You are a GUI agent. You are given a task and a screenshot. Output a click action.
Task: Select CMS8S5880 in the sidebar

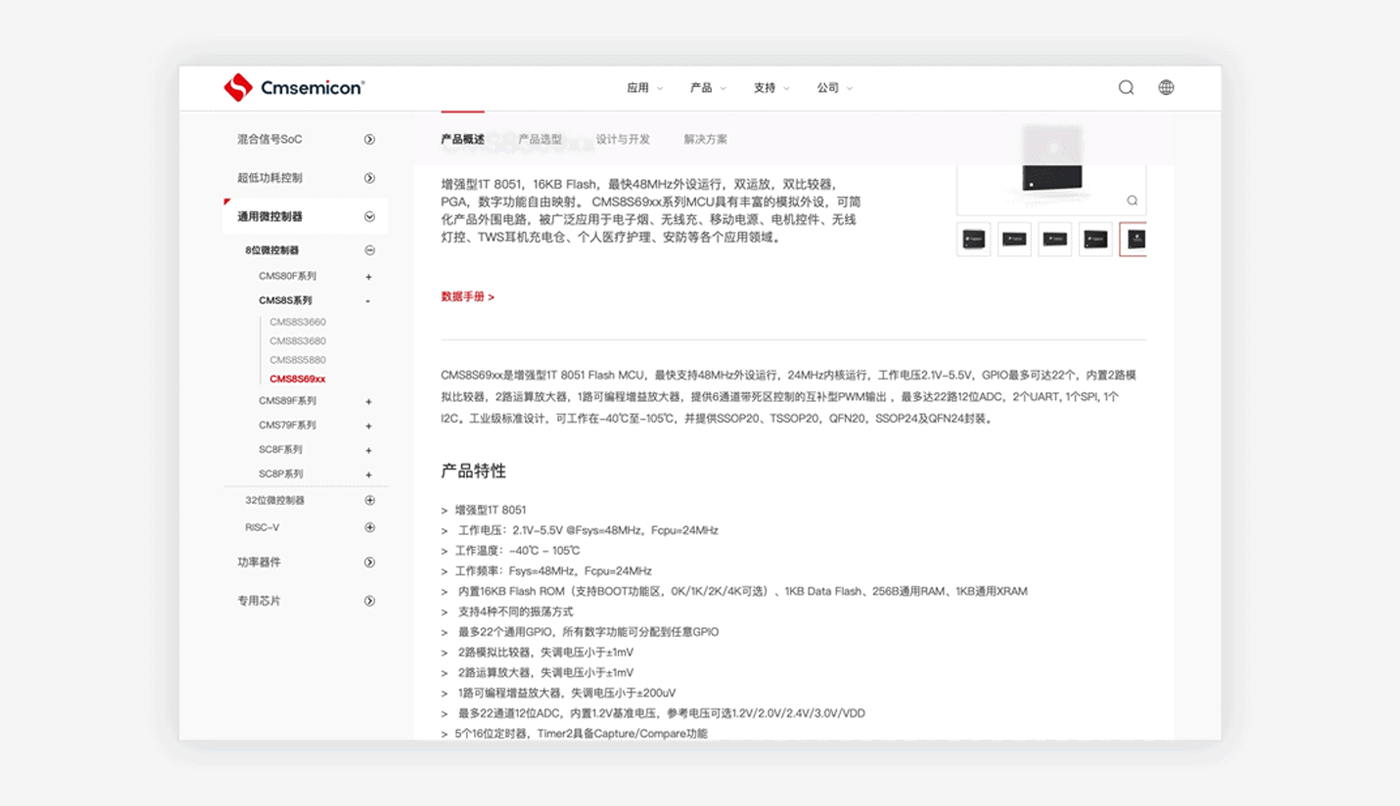pos(298,360)
